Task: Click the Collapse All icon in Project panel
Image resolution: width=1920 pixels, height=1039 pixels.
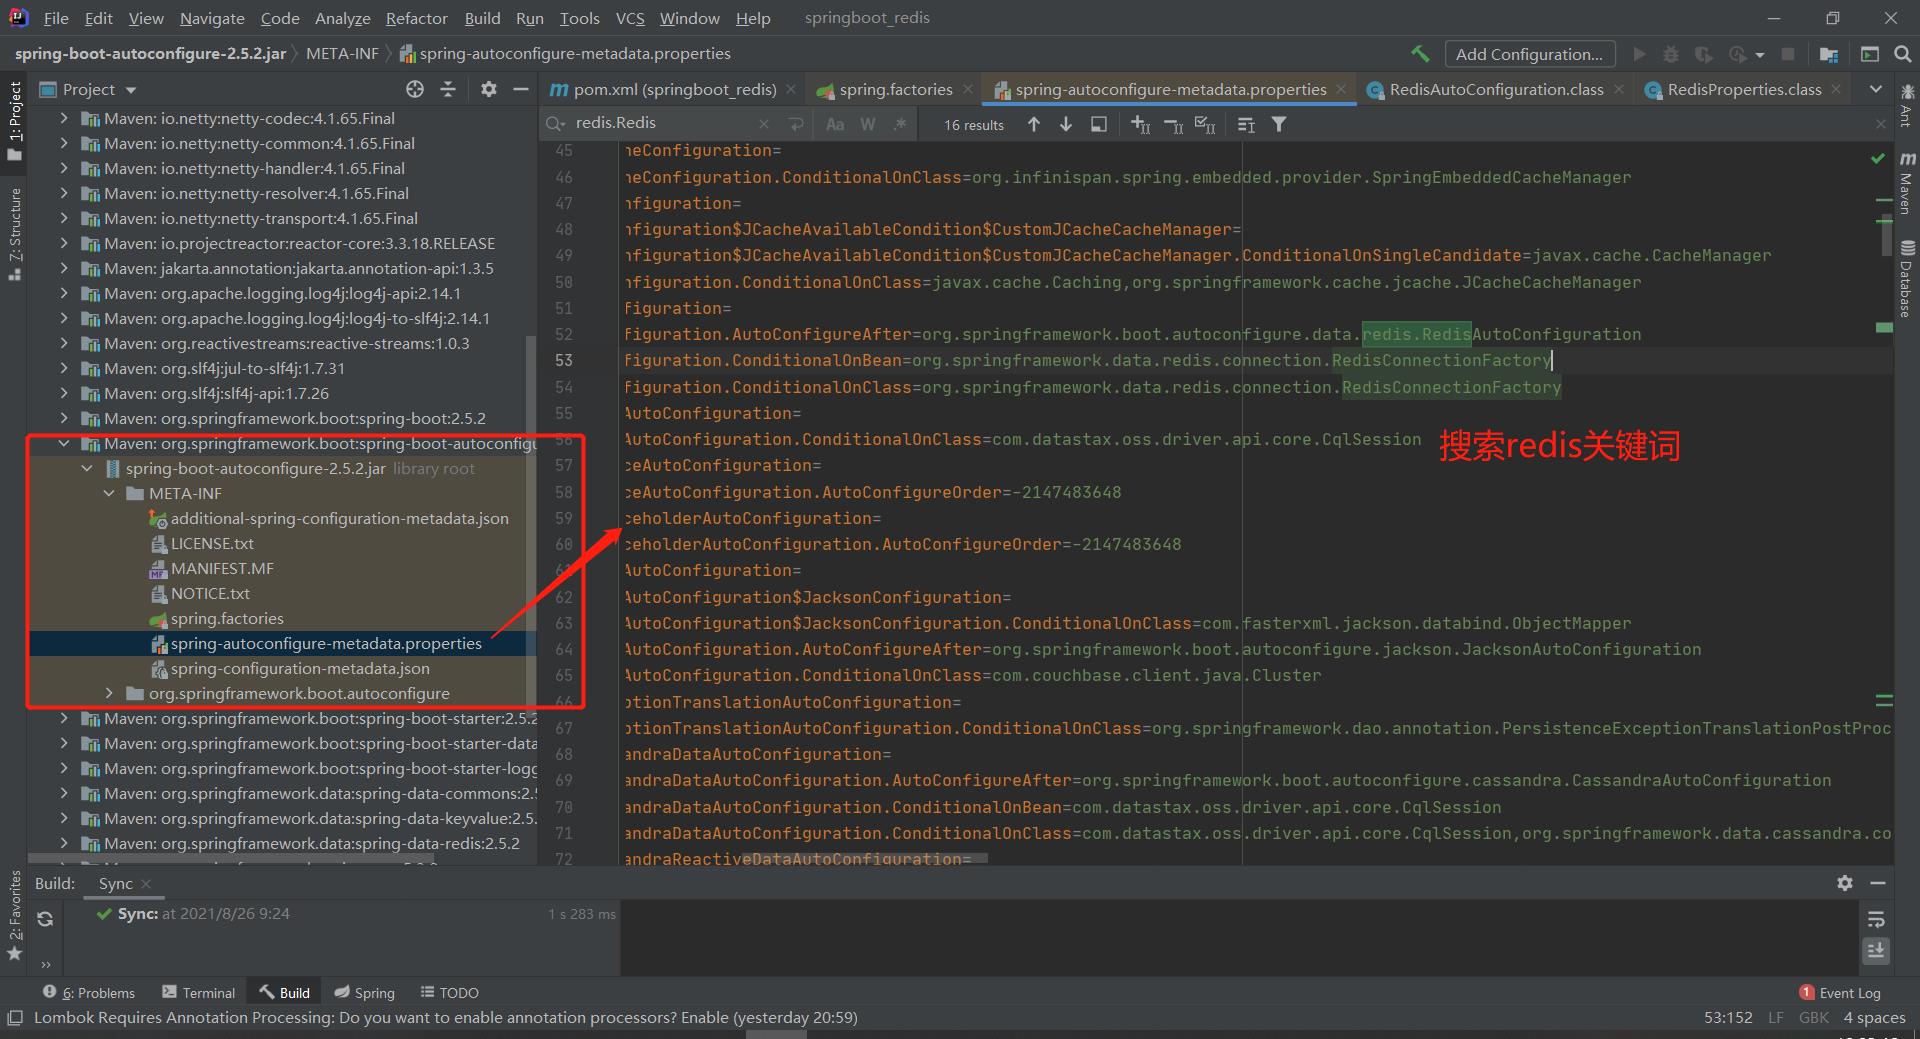Action: pyautogui.click(x=448, y=89)
